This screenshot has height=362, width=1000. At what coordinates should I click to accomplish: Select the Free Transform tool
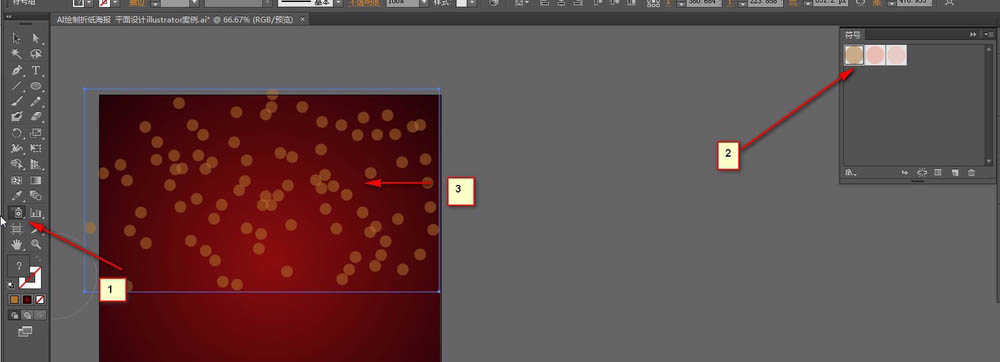click(36, 148)
